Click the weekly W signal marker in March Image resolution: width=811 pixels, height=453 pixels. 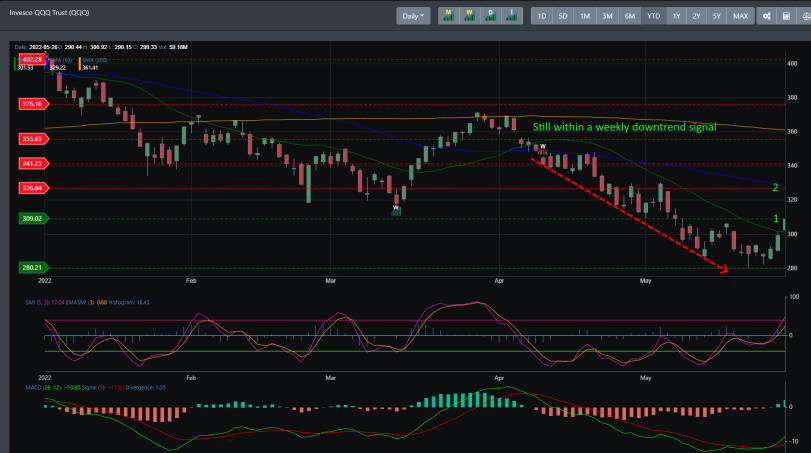click(396, 209)
